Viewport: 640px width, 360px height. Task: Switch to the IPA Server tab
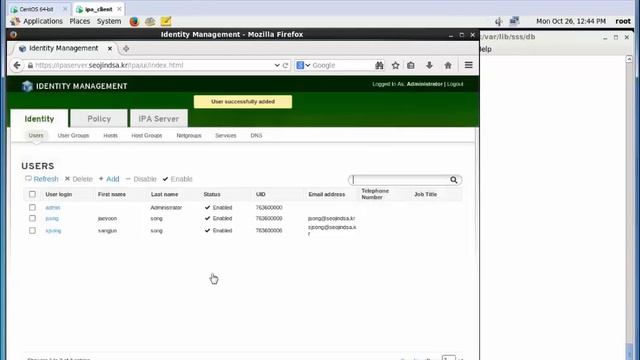pyautogui.click(x=159, y=119)
